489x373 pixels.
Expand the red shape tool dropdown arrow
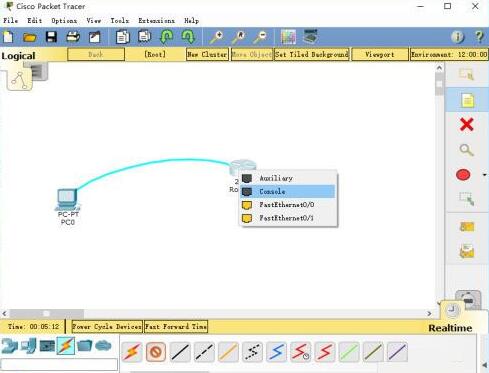coord(484,175)
